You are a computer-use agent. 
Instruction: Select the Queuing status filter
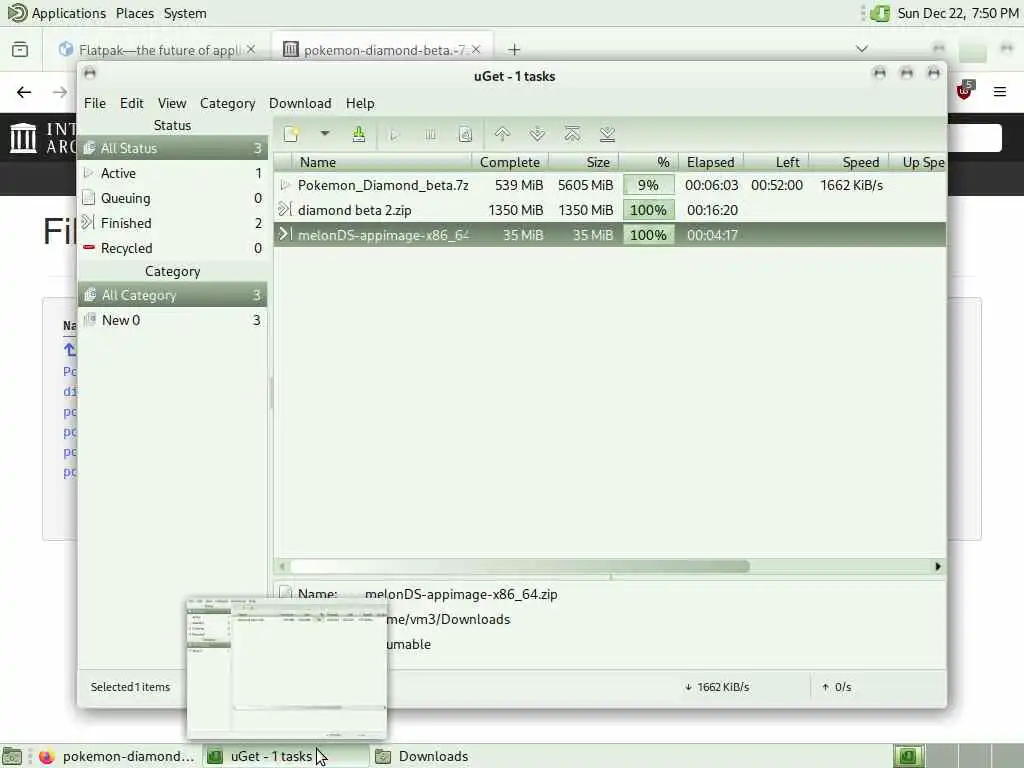(x=172, y=198)
